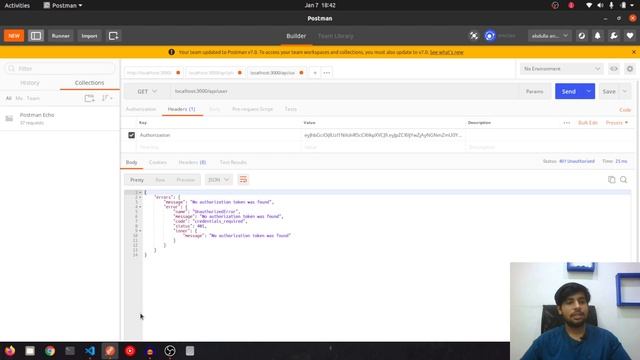Switch to the History tab
The height and width of the screenshot is (360, 640).
coord(30,83)
